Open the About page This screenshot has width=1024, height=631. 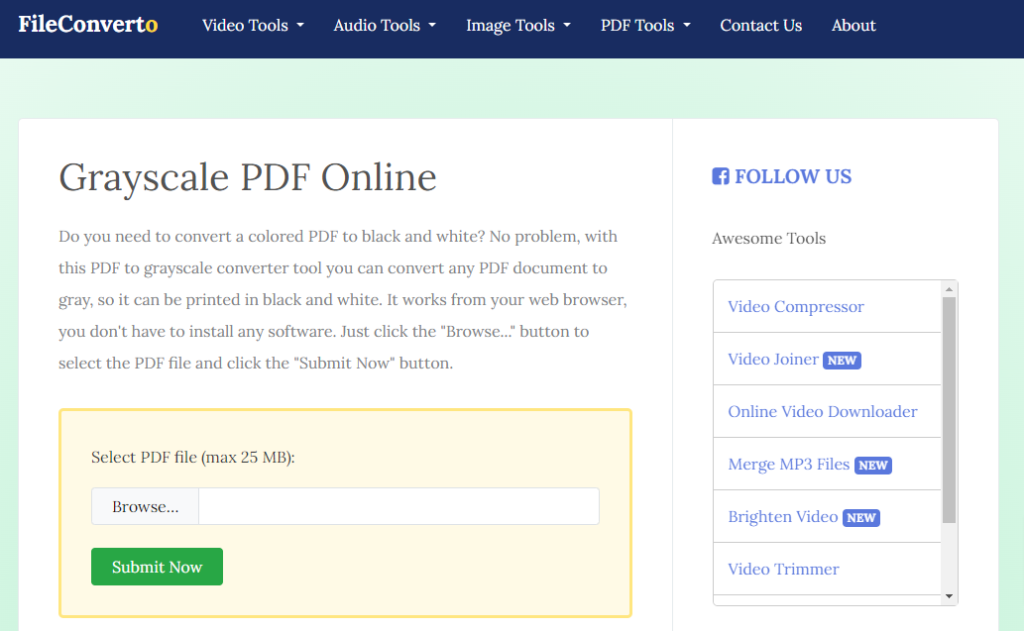pyautogui.click(x=853, y=26)
